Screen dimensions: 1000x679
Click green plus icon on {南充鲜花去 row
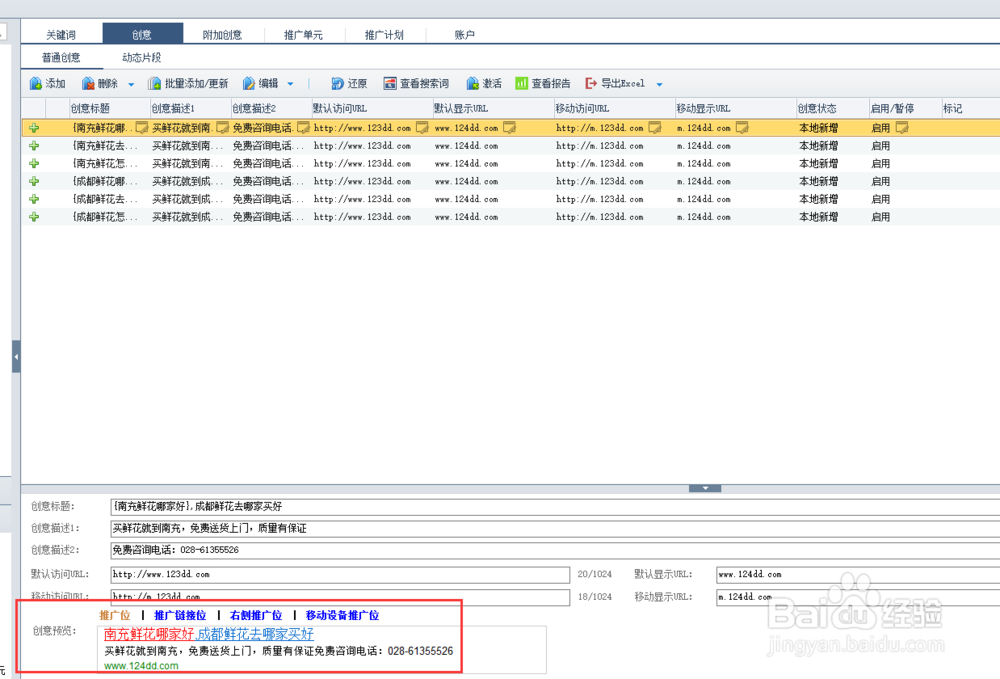pos(34,146)
